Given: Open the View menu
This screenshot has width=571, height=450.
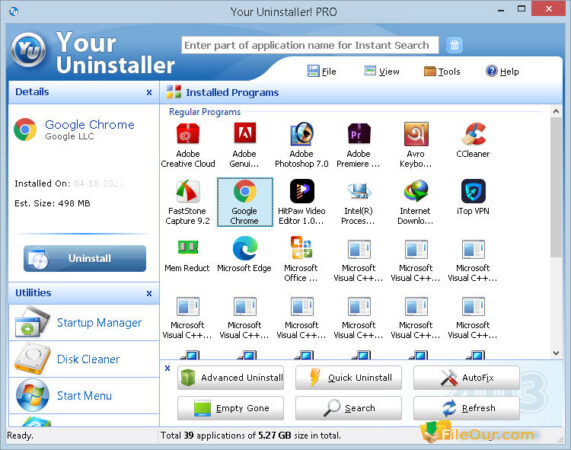Looking at the screenshot, I should (382, 71).
